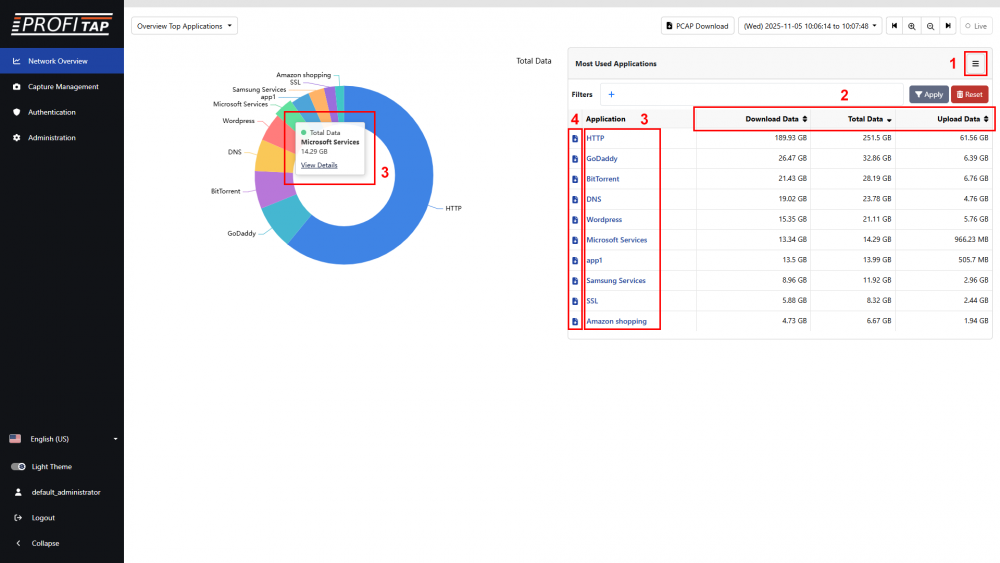
Task: Add a new filter with plus icon
Action: [611, 94]
